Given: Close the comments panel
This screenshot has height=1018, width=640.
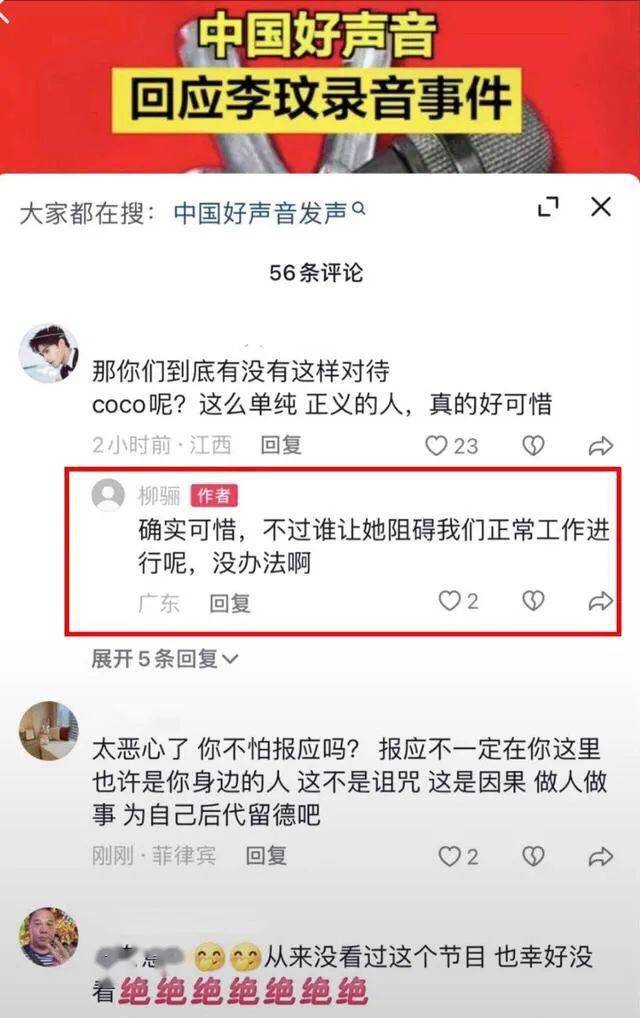Looking at the screenshot, I should 601,207.
